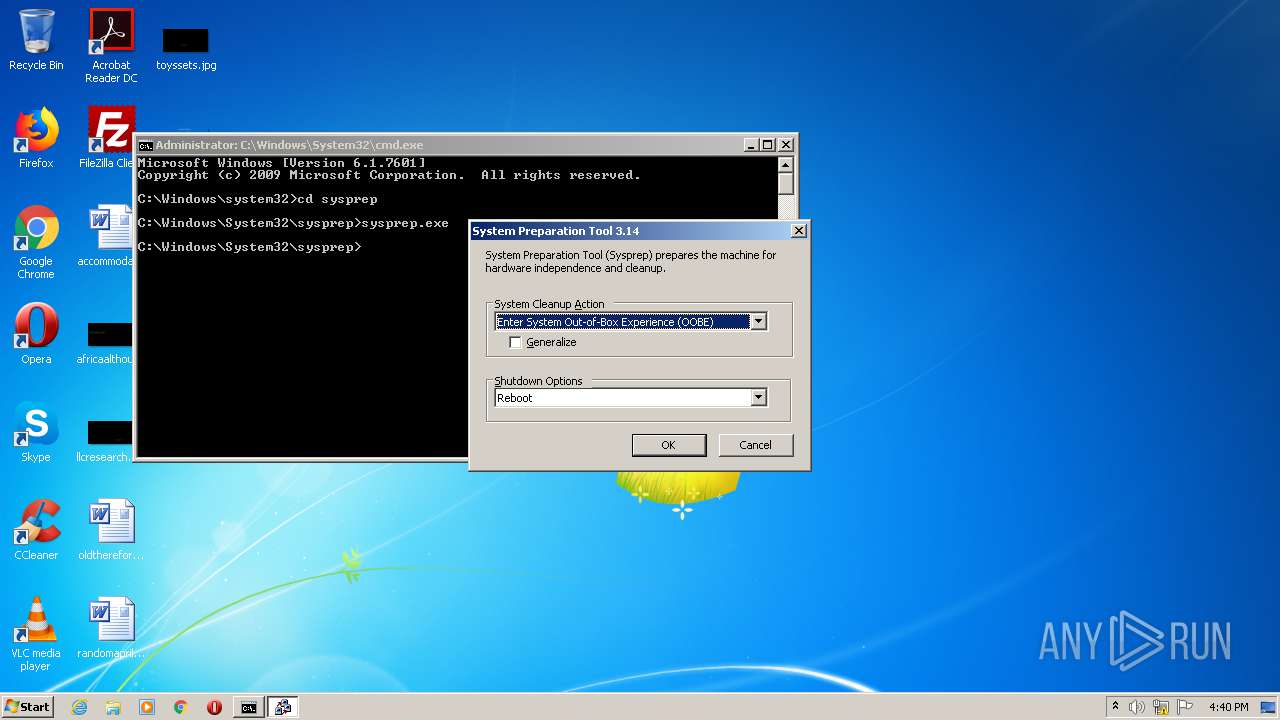
Task: Select the oldtherefor Word document
Action: (111, 530)
